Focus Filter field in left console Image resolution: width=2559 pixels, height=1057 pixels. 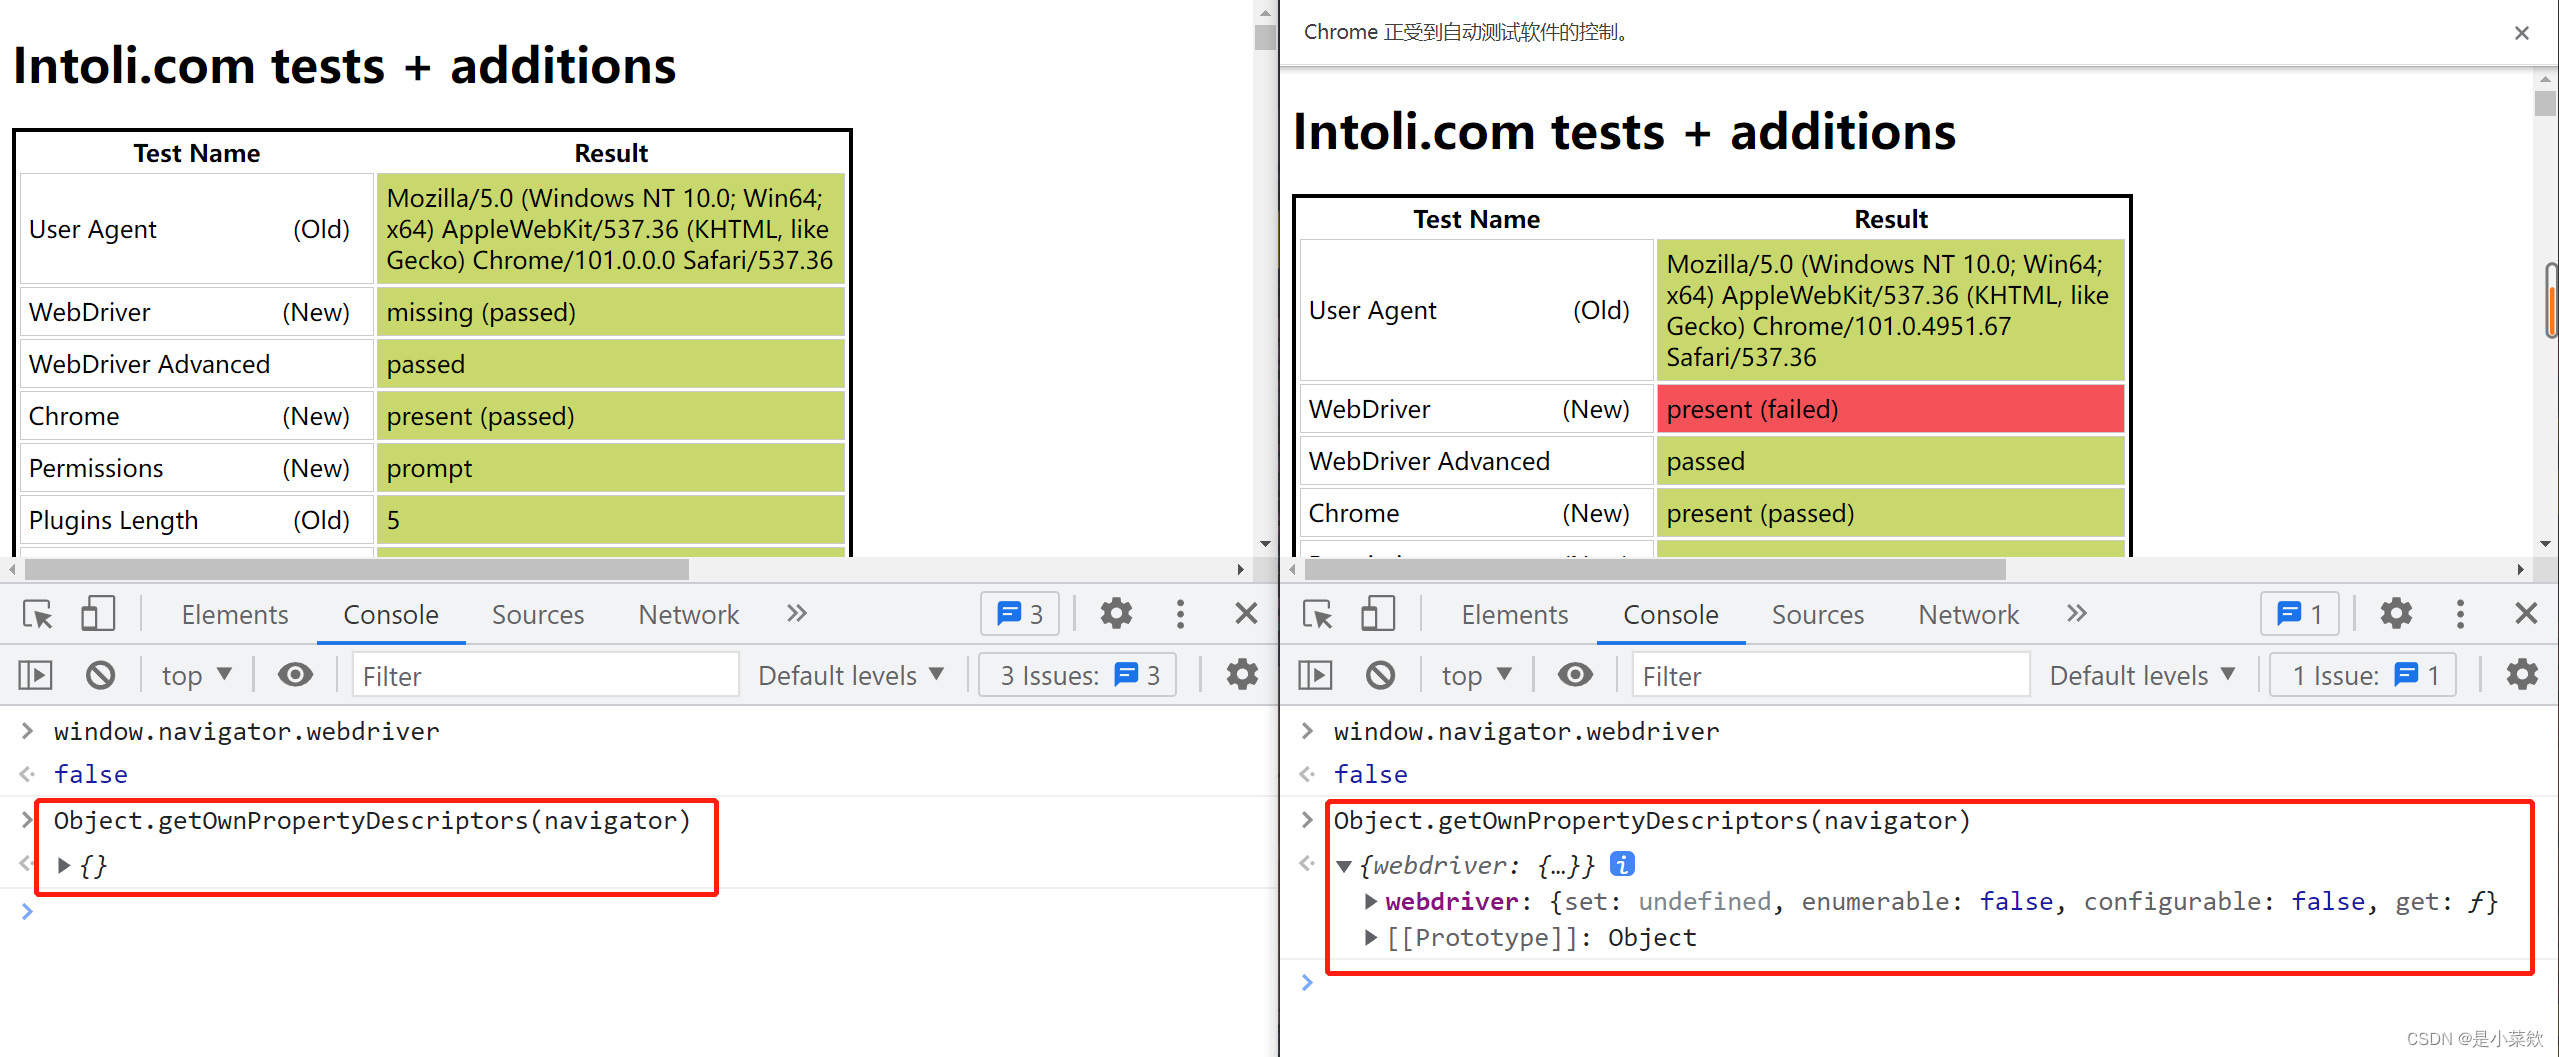click(546, 676)
